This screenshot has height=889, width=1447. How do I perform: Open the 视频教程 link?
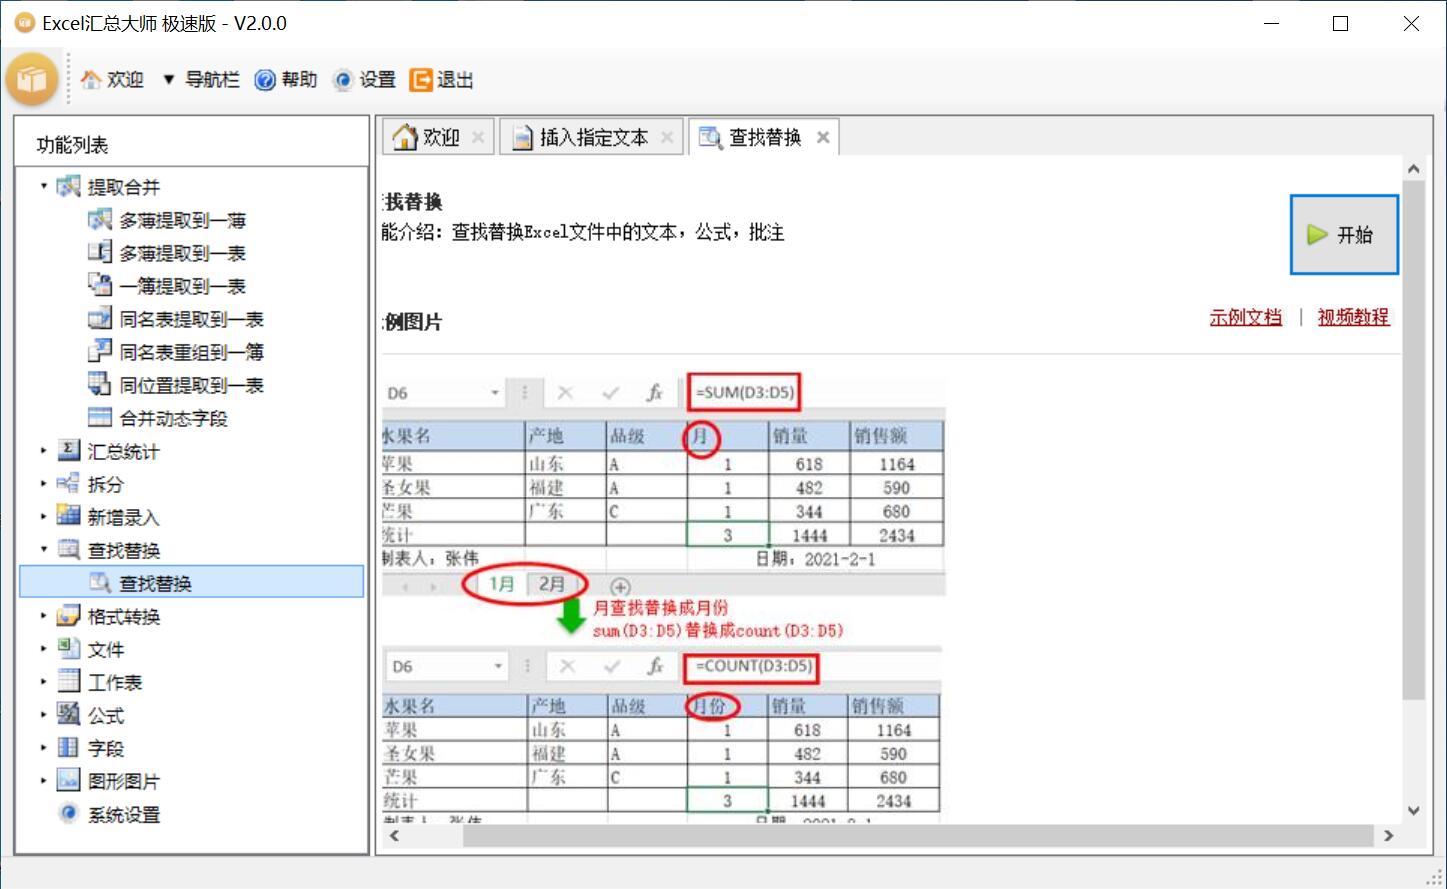click(1353, 317)
